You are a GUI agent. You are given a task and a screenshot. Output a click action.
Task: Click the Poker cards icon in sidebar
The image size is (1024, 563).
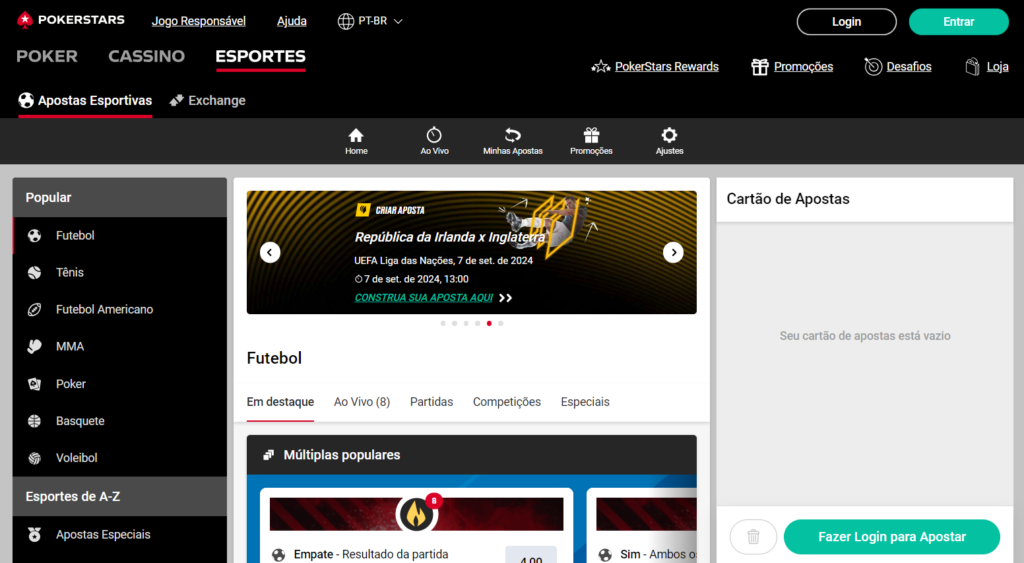coord(35,384)
